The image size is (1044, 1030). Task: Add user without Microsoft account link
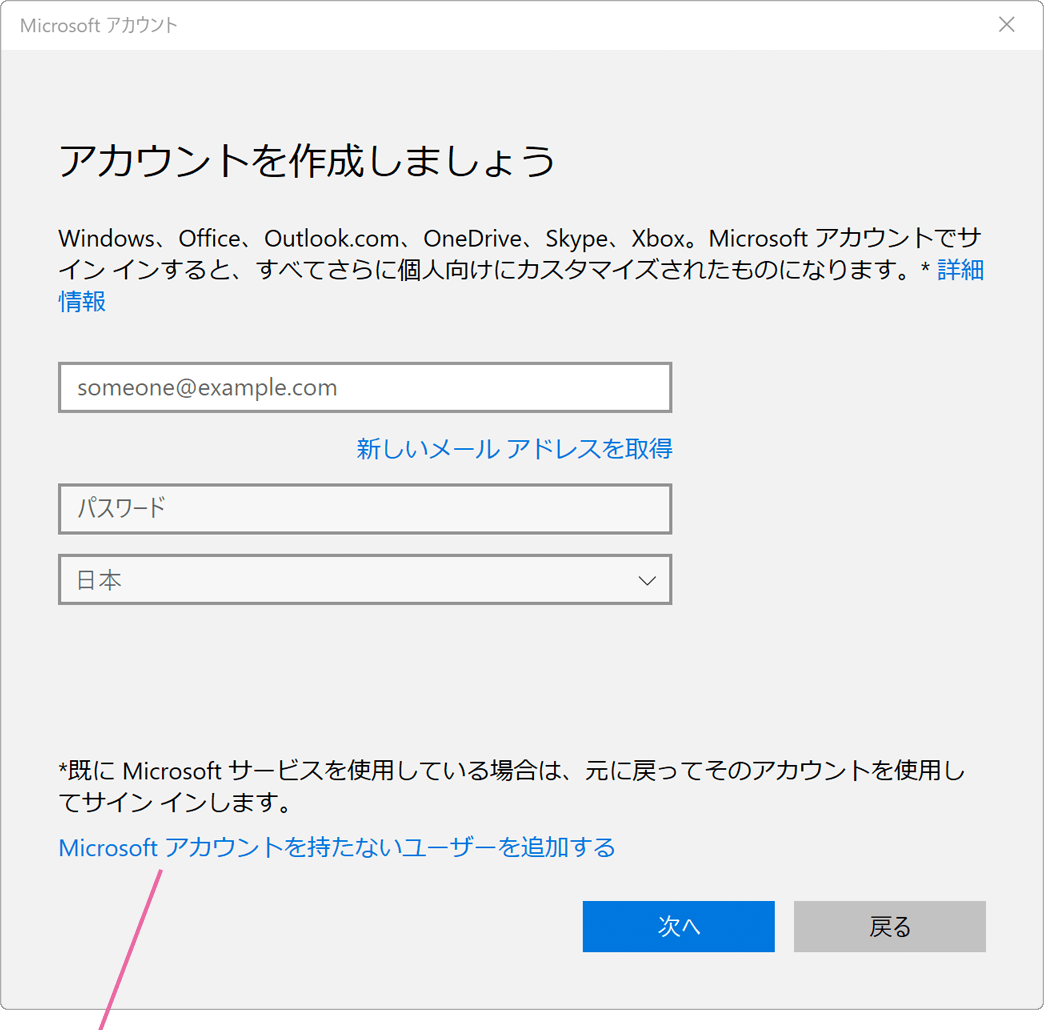(337, 848)
